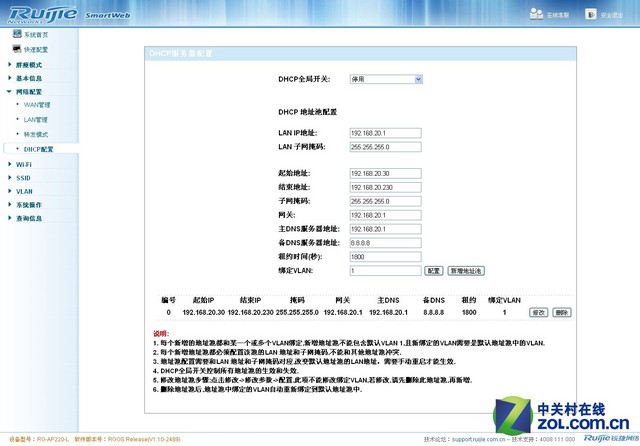Click the LAN 子网掩码 input field
Image resolution: width=640 pixels, height=446 pixels.
point(385,147)
